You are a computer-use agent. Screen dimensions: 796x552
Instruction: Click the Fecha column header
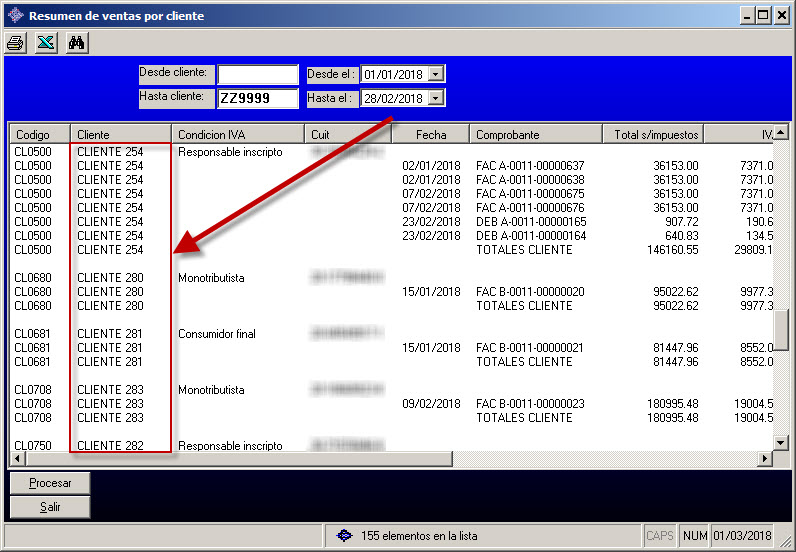pos(429,134)
